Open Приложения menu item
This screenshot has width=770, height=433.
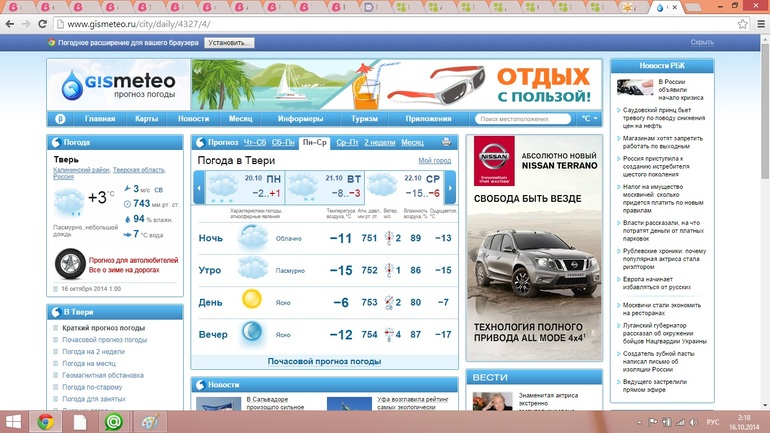click(x=428, y=119)
